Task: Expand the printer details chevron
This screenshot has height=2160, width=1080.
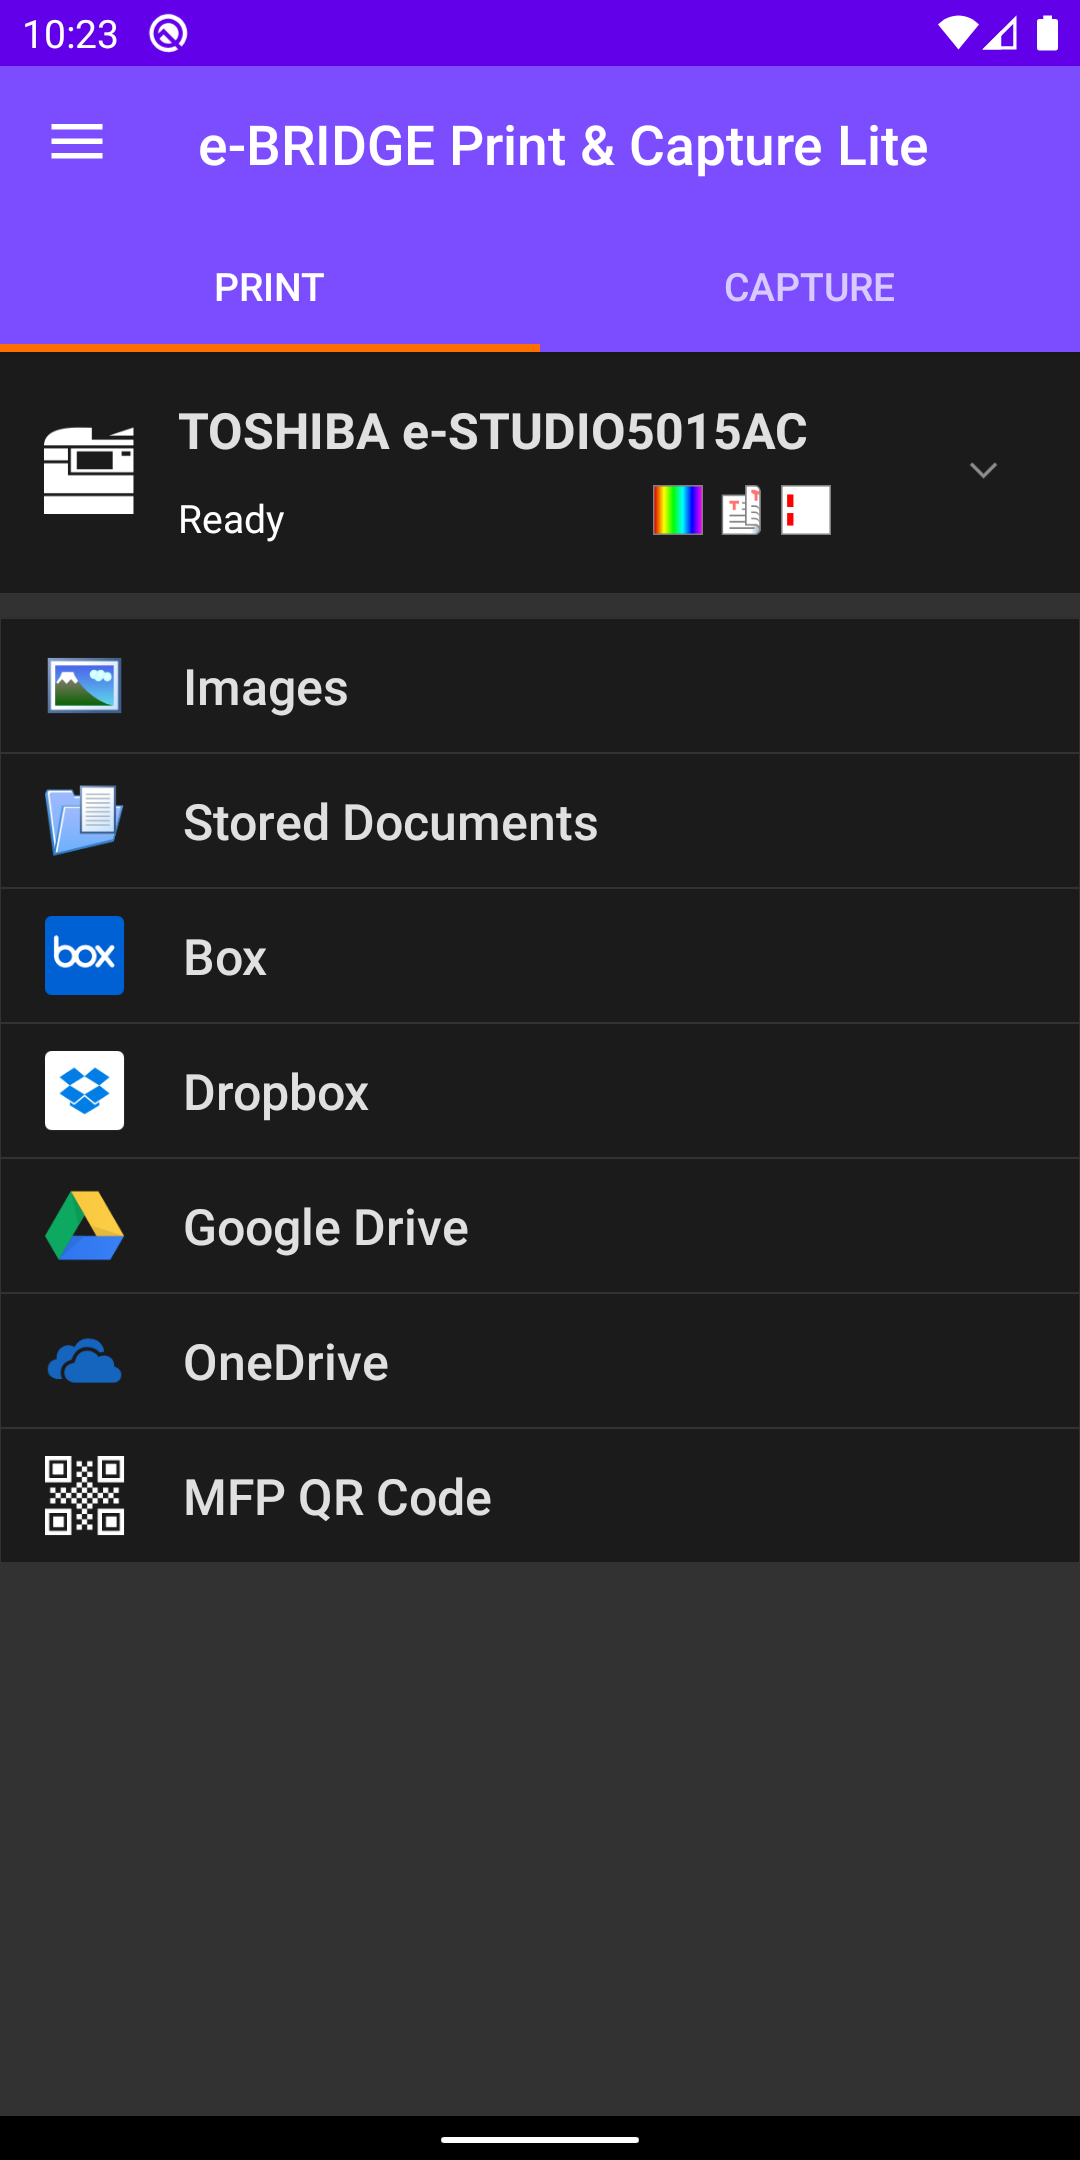Action: click(x=983, y=471)
